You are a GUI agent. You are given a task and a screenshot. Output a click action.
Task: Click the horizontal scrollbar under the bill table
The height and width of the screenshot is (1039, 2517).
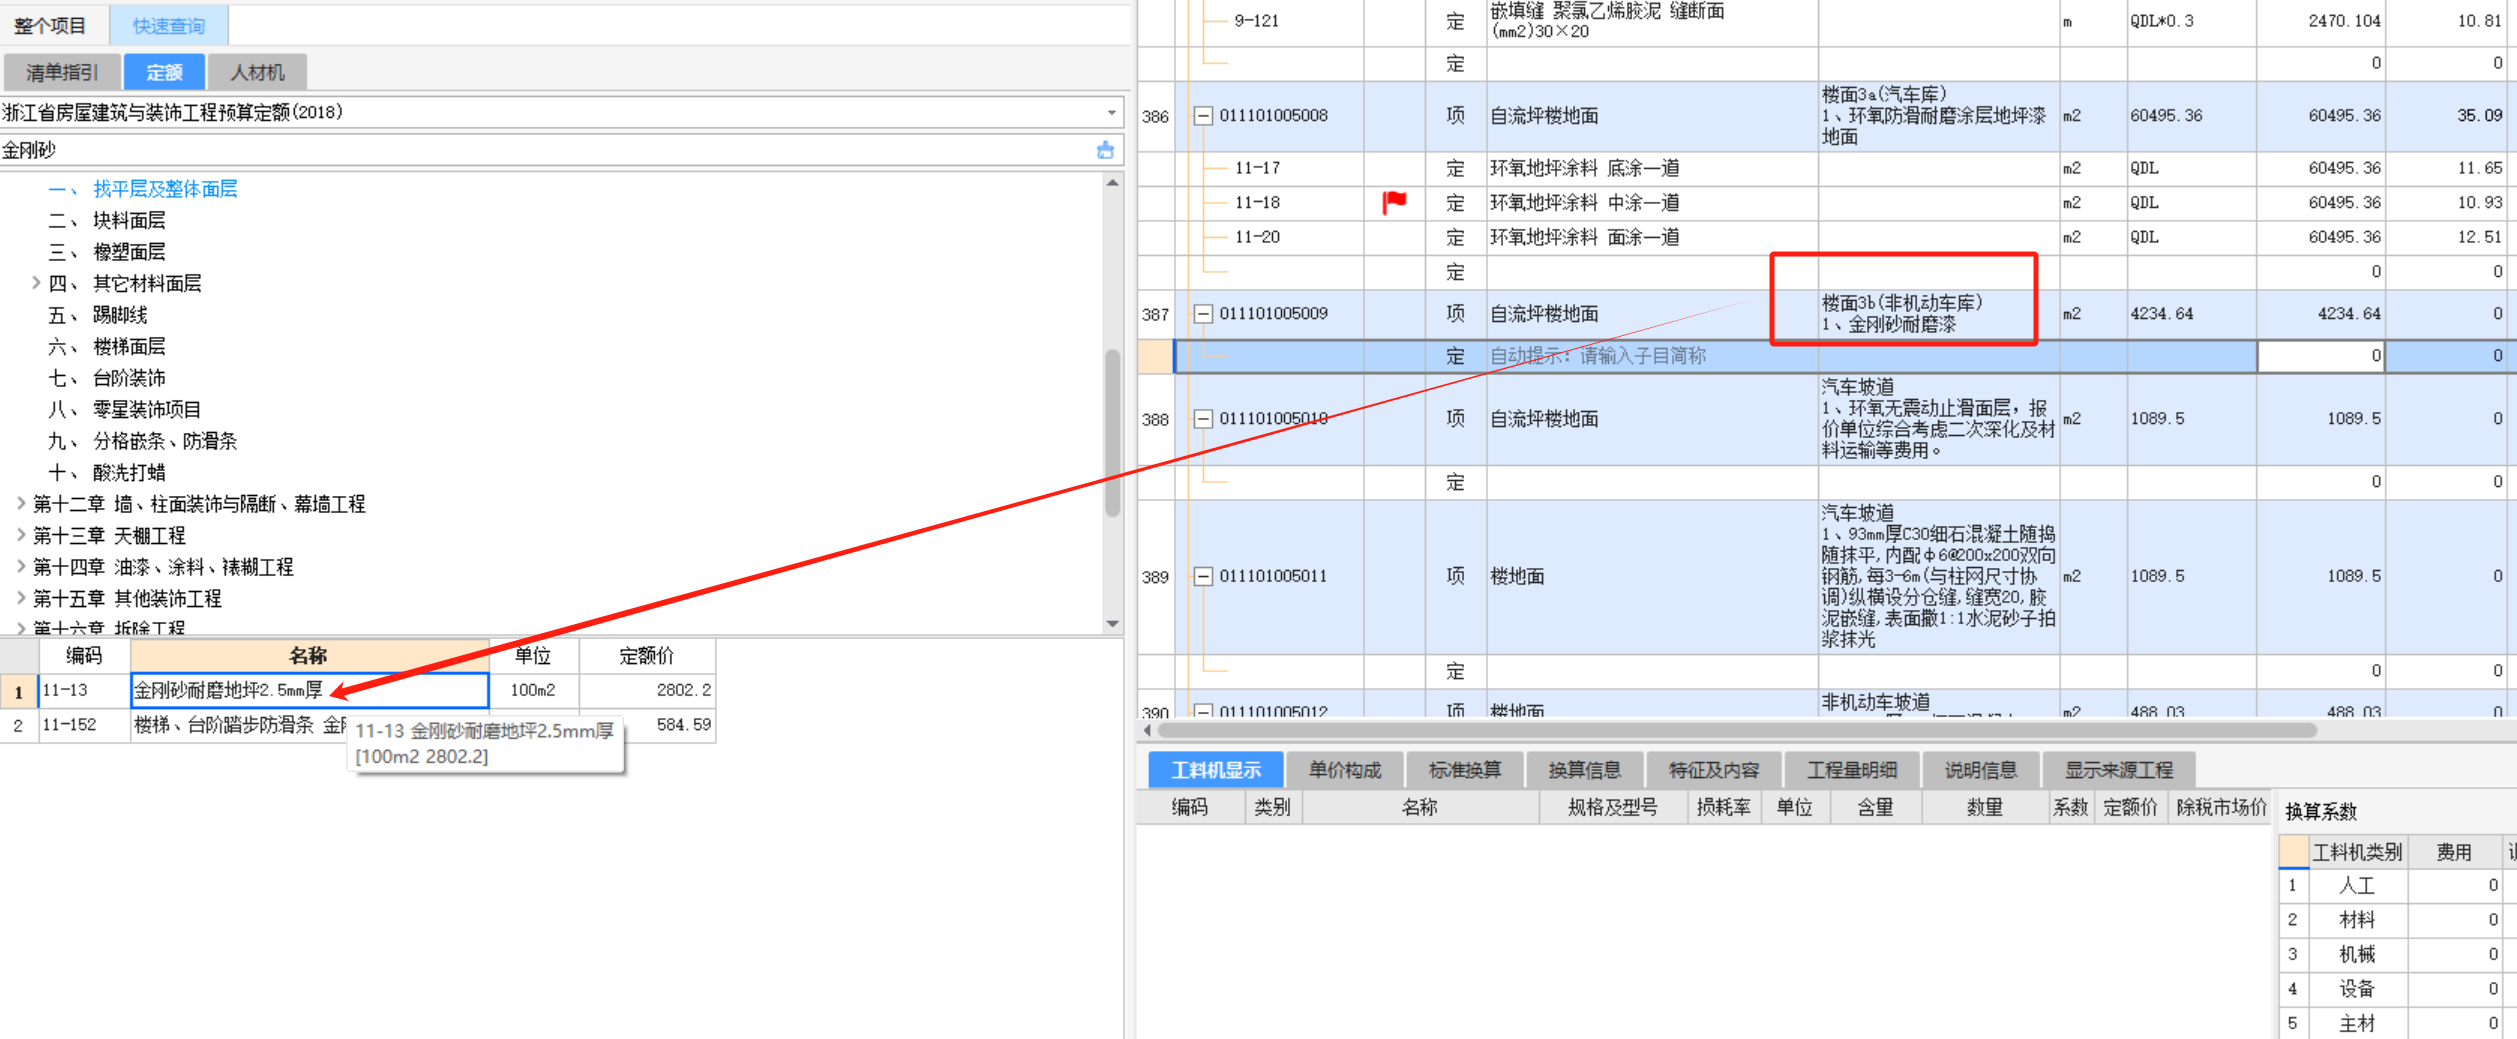pos(1735,730)
